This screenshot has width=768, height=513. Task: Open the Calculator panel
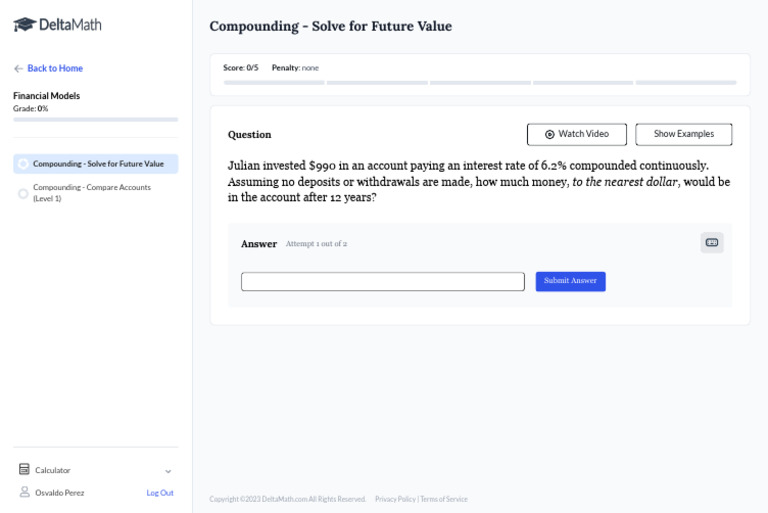click(53, 470)
